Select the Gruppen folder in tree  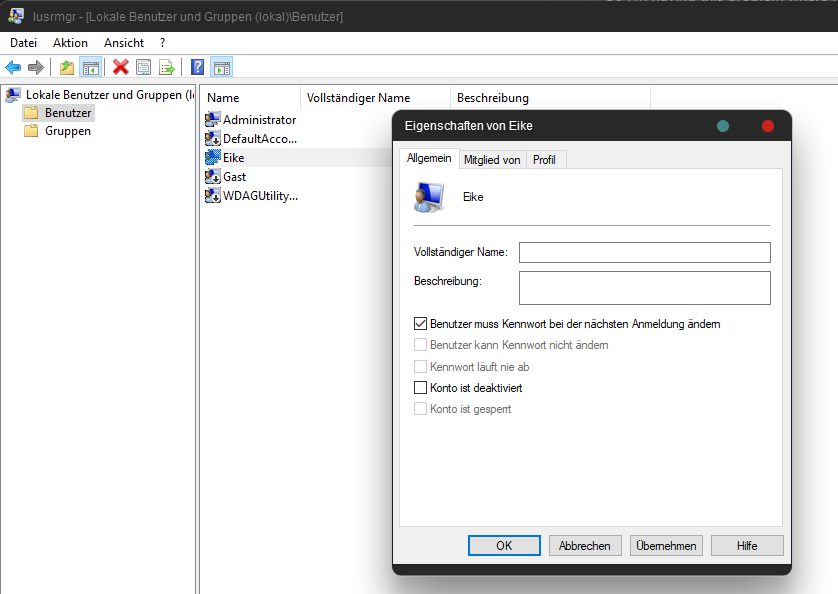click(67, 131)
